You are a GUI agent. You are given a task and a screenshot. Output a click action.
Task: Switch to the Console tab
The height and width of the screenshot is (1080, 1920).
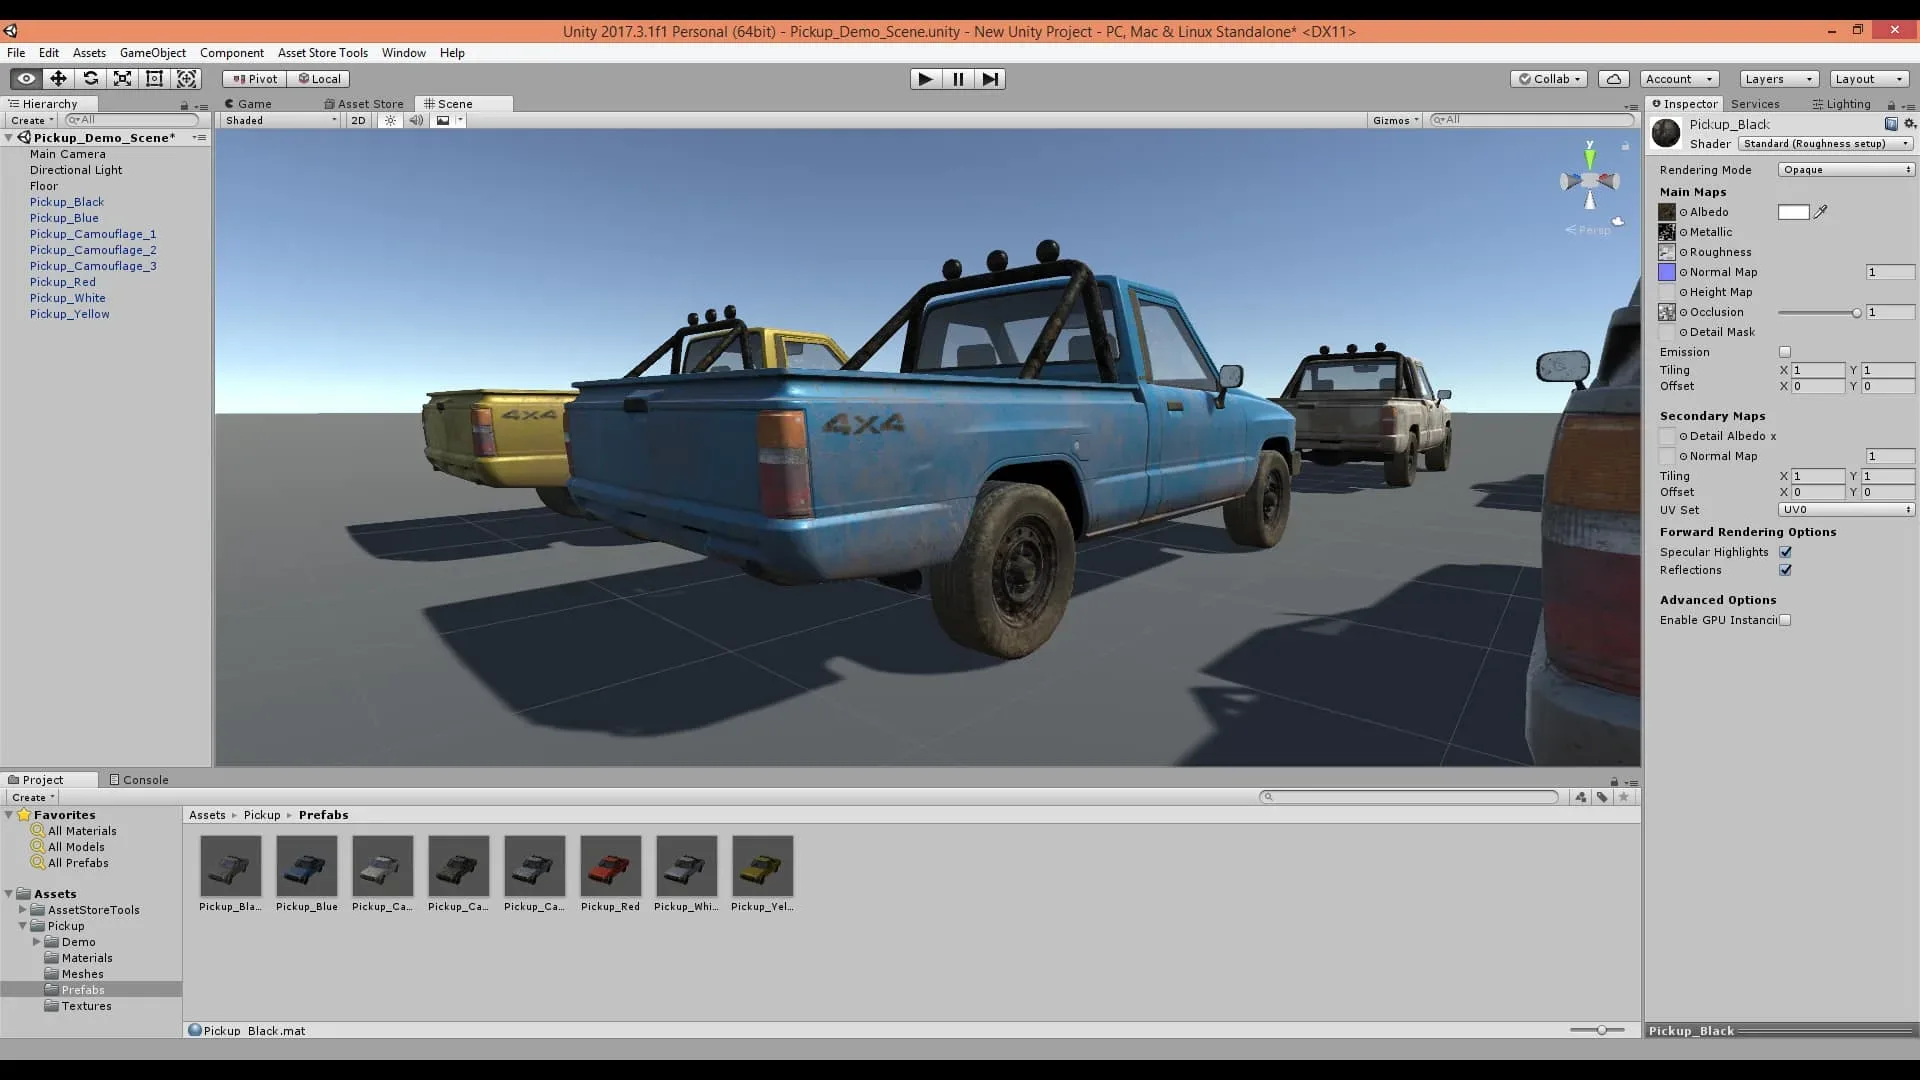click(x=139, y=779)
